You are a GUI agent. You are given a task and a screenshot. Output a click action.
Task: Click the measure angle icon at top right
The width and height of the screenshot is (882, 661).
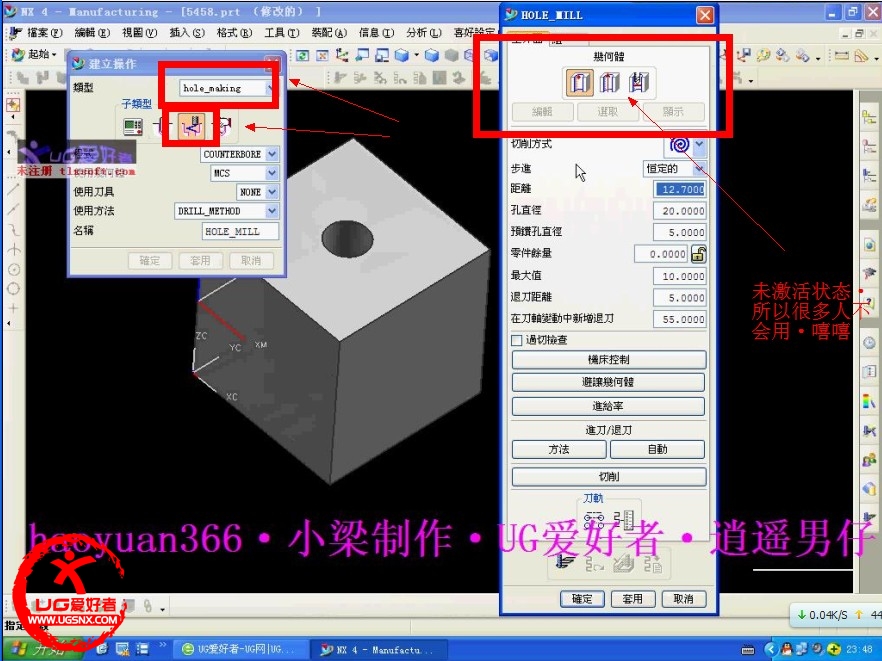click(861, 55)
